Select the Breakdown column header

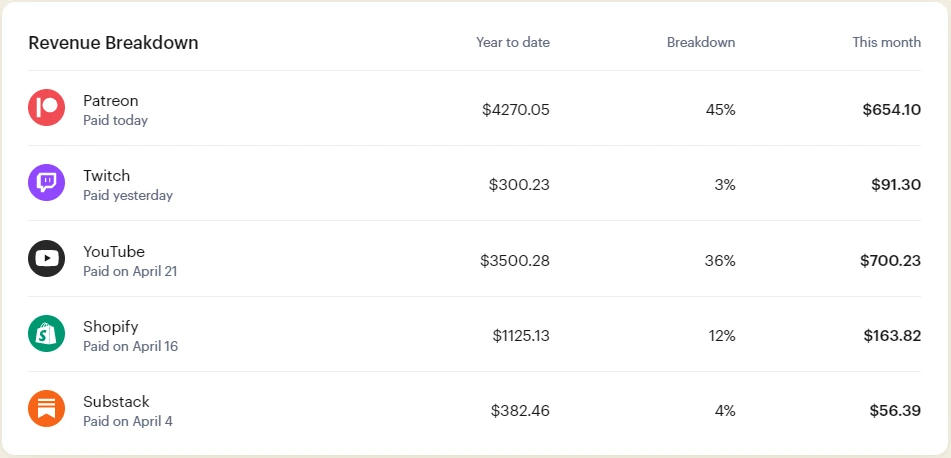pyautogui.click(x=700, y=42)
